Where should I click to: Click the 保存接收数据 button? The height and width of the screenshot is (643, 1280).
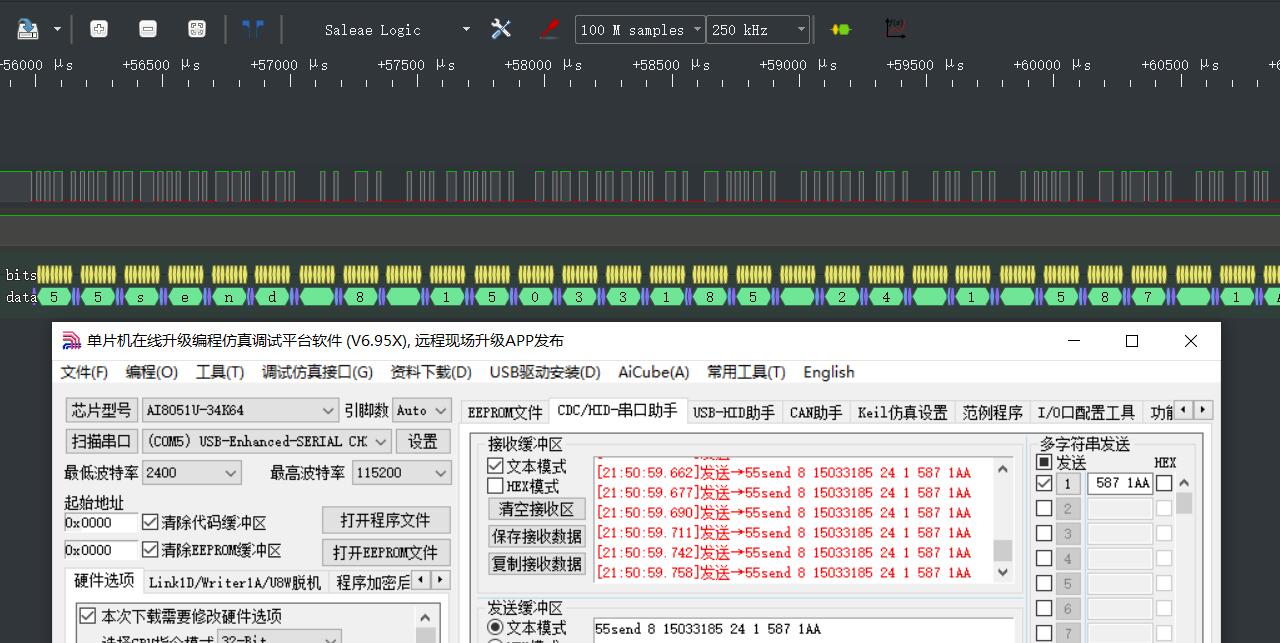537,536
